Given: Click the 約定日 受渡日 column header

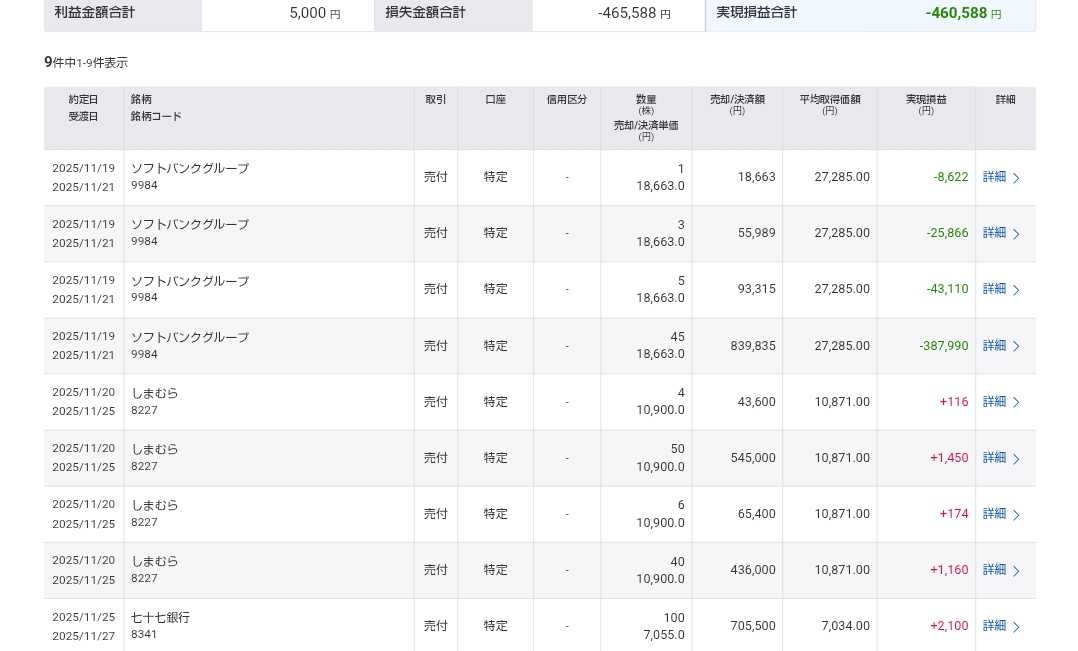Looking at the screenshot, I should 83,108.
